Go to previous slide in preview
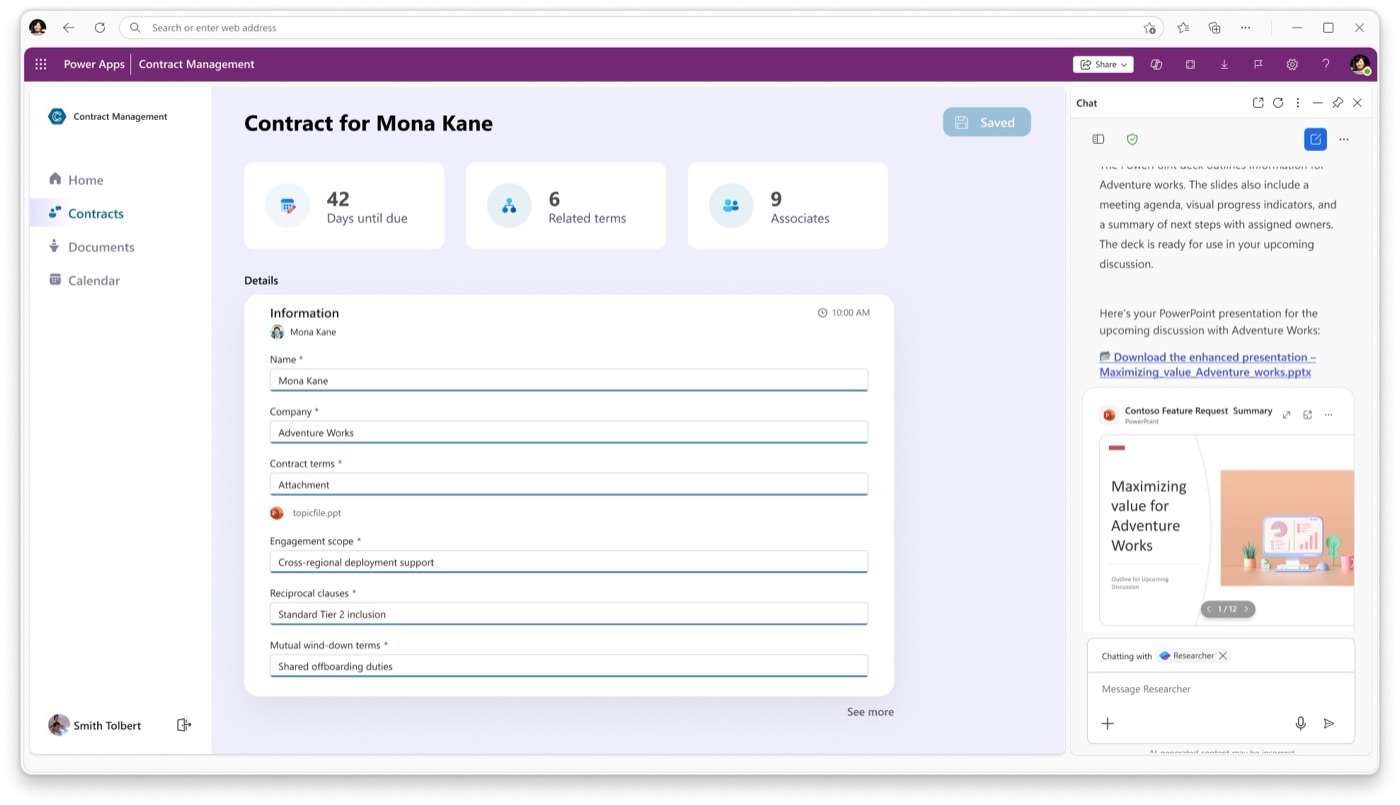 tap(1209, 609)
